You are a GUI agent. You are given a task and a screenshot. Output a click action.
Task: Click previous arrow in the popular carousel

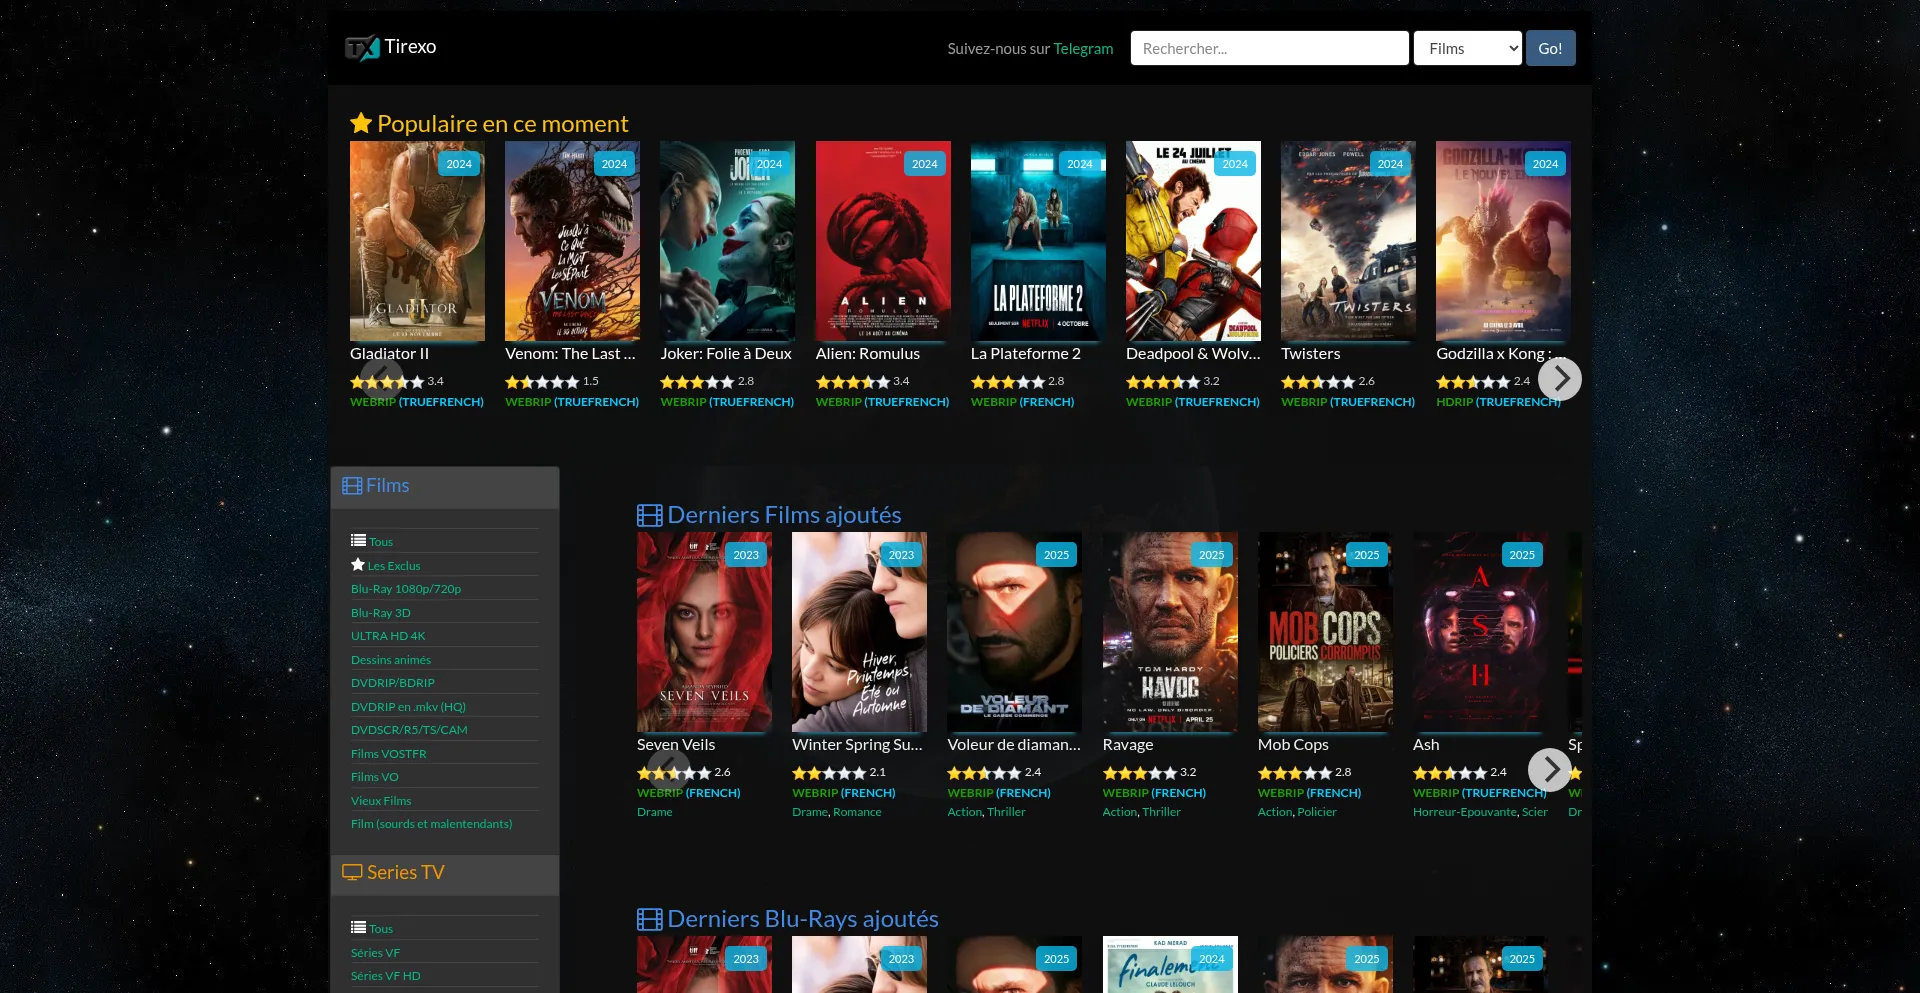pyautogui.click(x=381, y=379)
